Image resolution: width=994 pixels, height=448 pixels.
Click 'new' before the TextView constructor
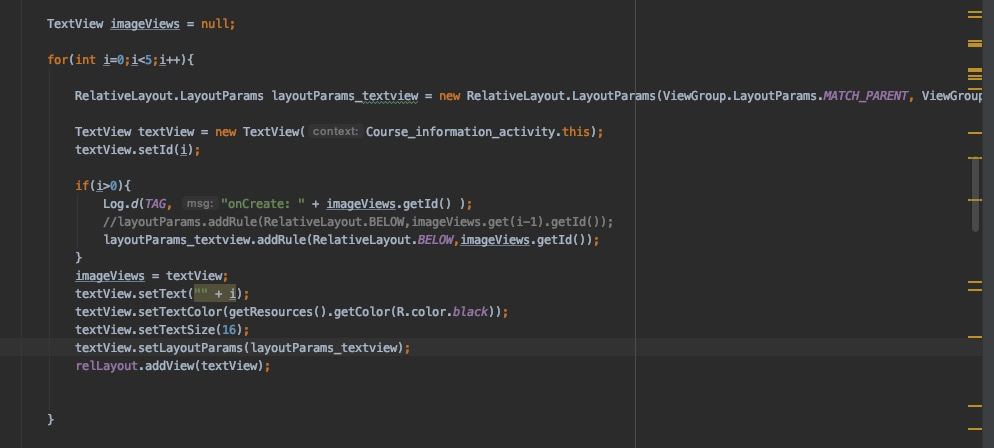point(226,132)
